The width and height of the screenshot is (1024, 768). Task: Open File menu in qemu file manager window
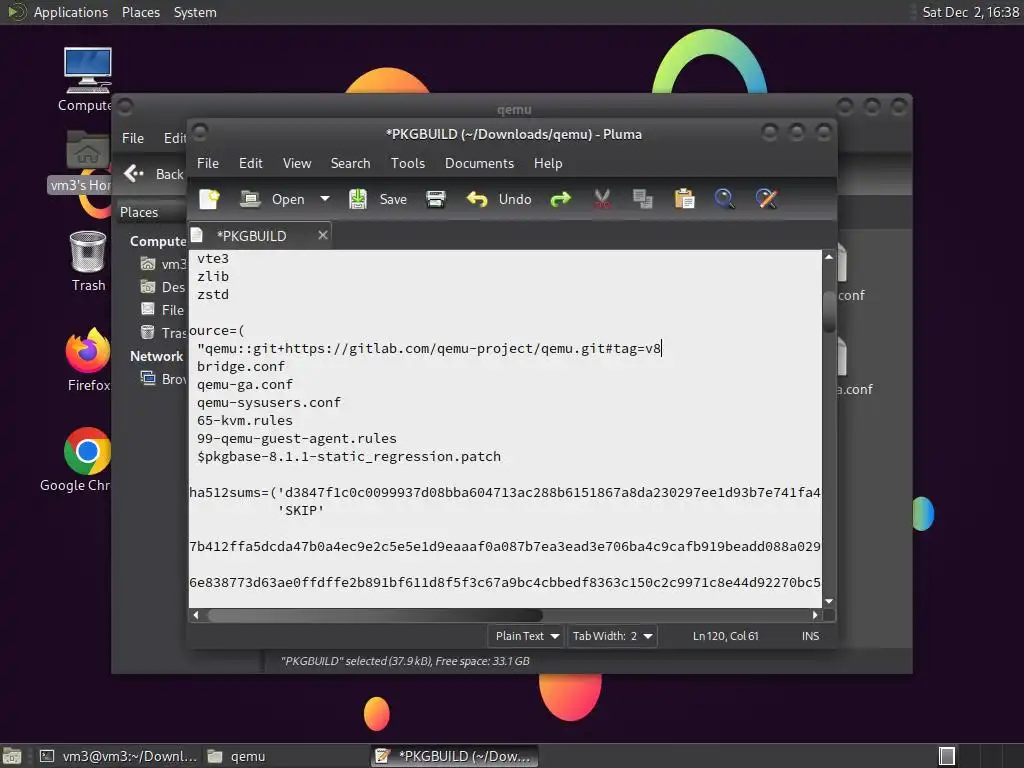(133, 138)
